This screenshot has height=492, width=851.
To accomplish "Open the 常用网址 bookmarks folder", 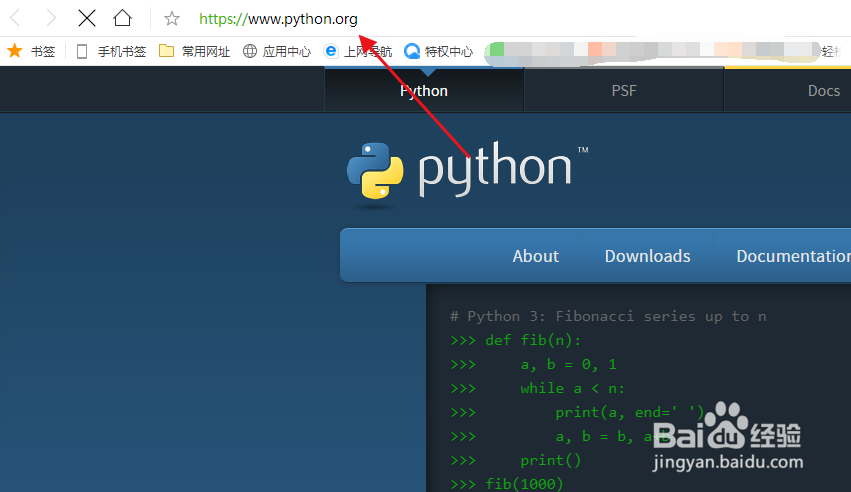I will [194, 52].
